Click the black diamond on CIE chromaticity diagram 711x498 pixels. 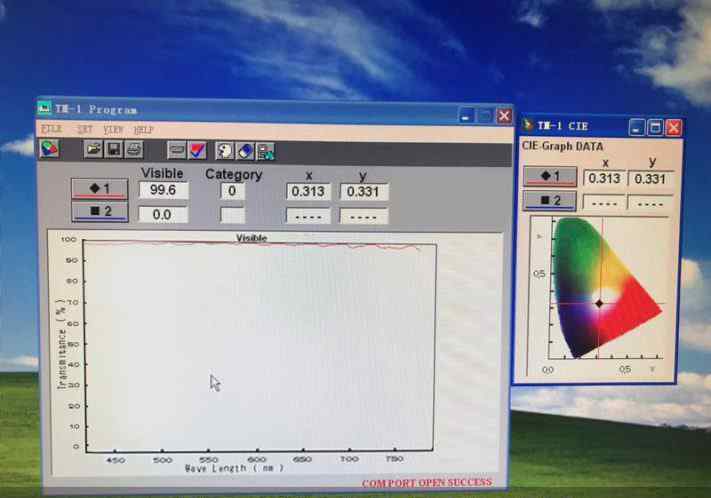pyautogui.click(x=600, y=303)
